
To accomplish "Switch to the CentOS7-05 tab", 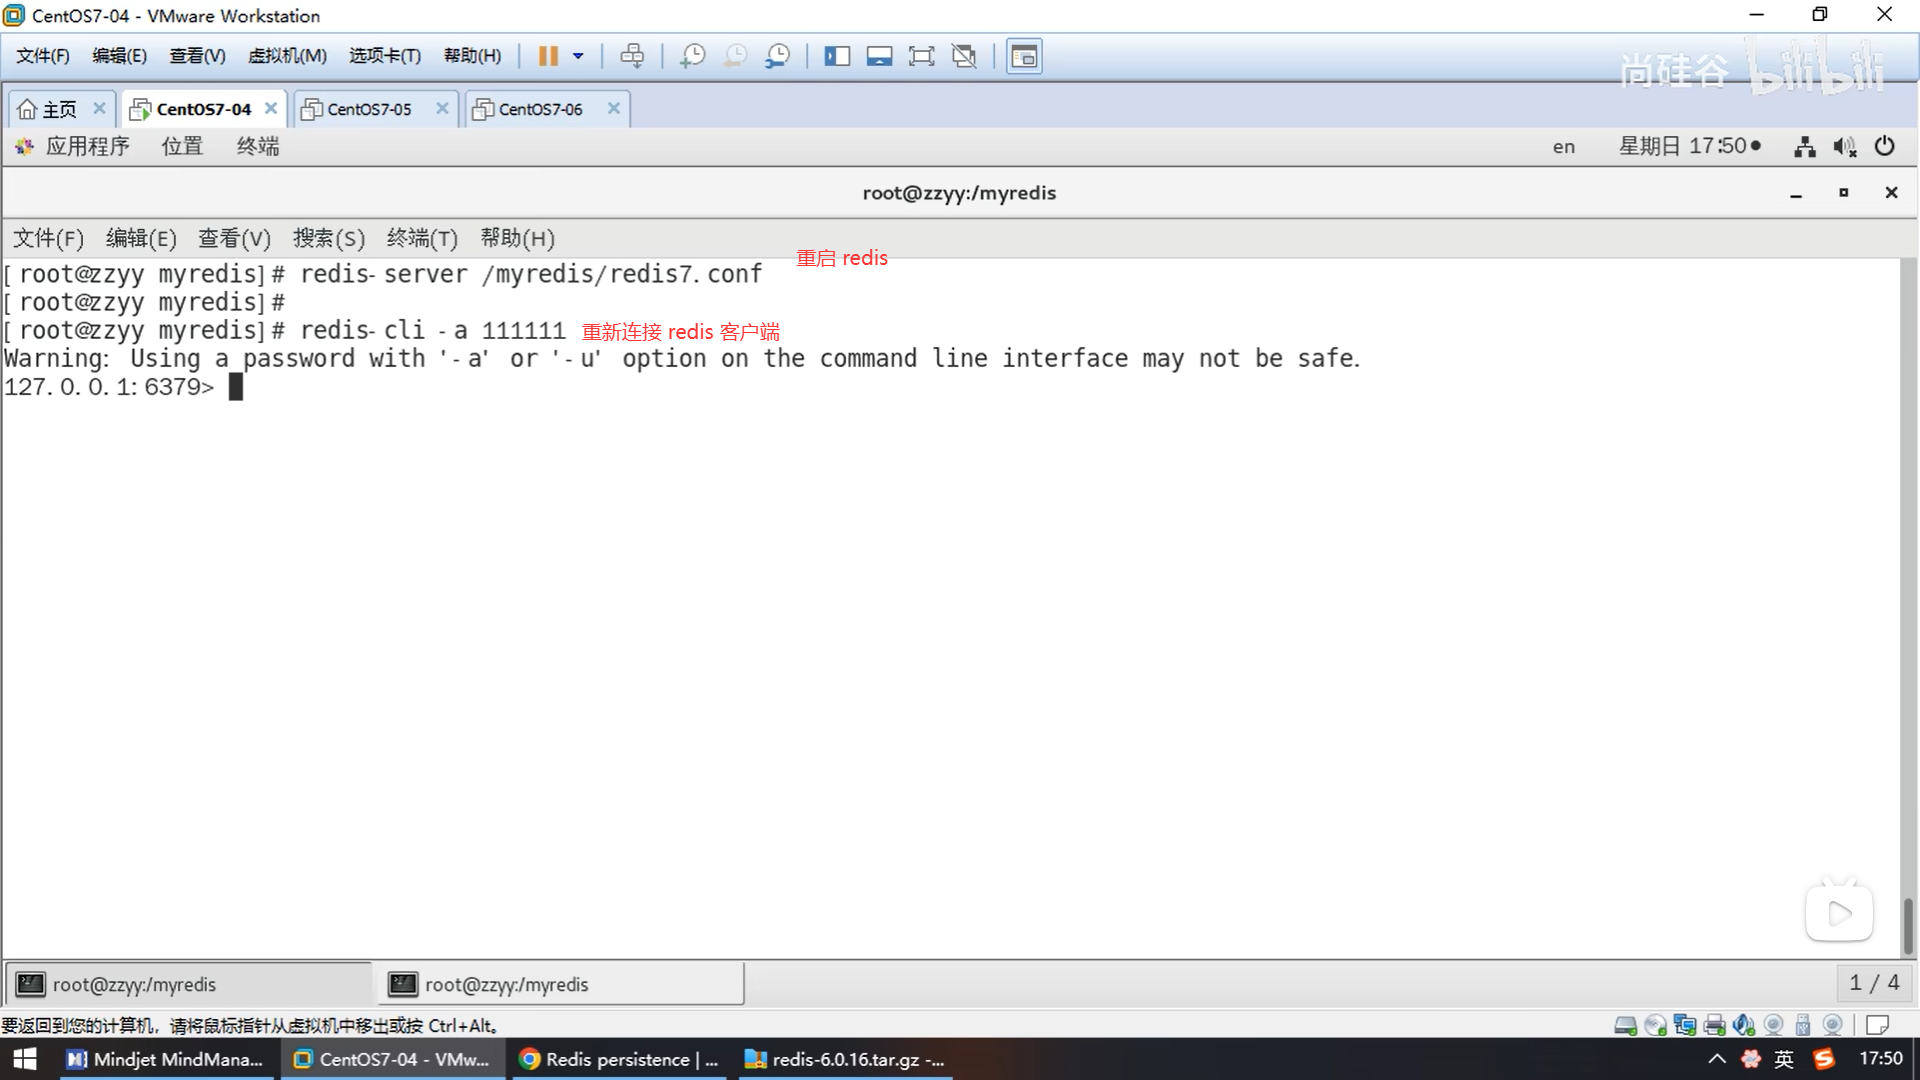I will pyautogui.click(x=369, y=109).
